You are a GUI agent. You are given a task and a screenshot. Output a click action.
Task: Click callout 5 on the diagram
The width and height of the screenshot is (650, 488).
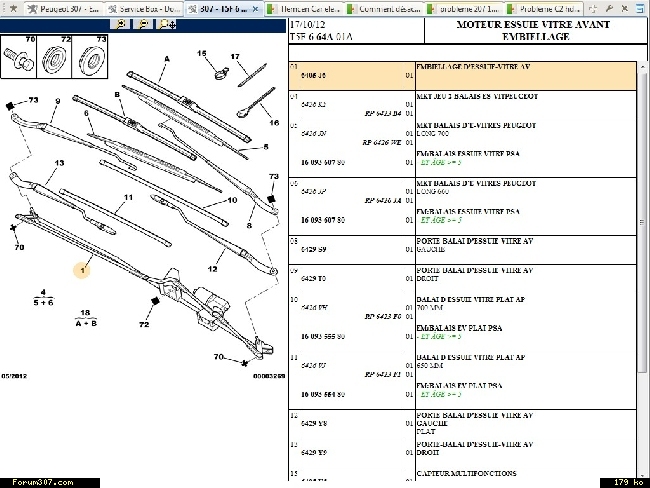pyautogui.click(x=266, y=146)
